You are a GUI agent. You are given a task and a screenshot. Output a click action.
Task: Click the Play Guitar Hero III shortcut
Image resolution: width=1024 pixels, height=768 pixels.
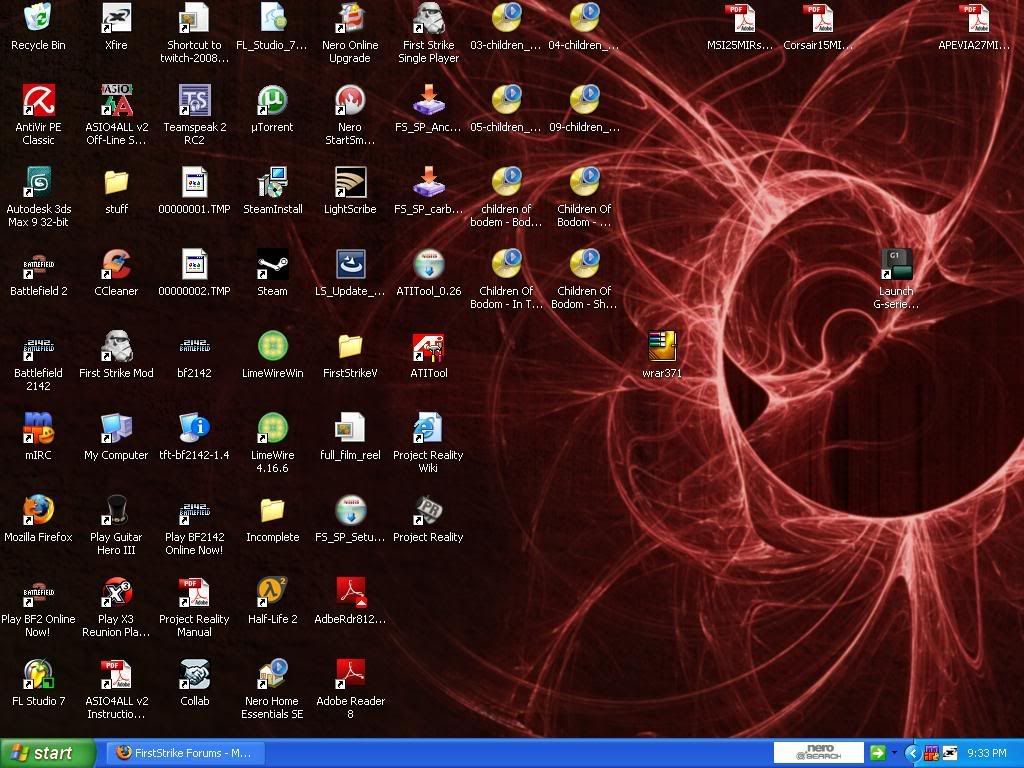pos(116,509)
